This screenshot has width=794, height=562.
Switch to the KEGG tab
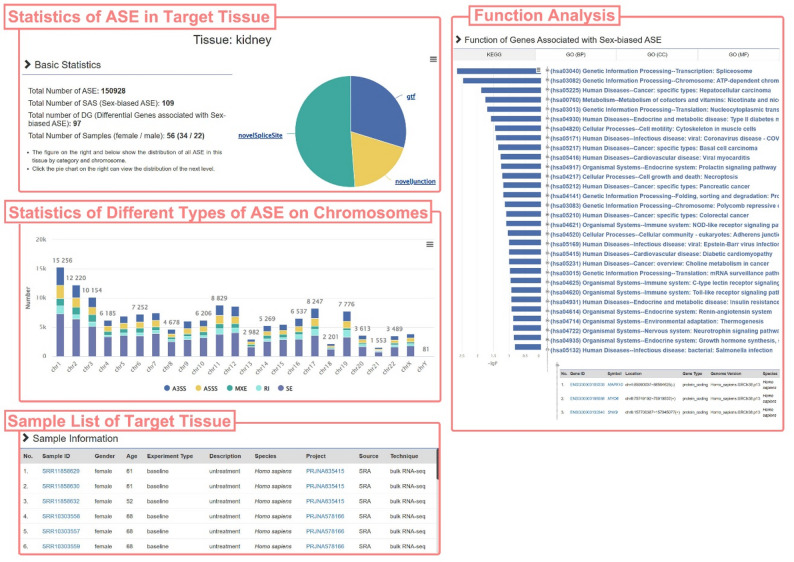(494, 54)
